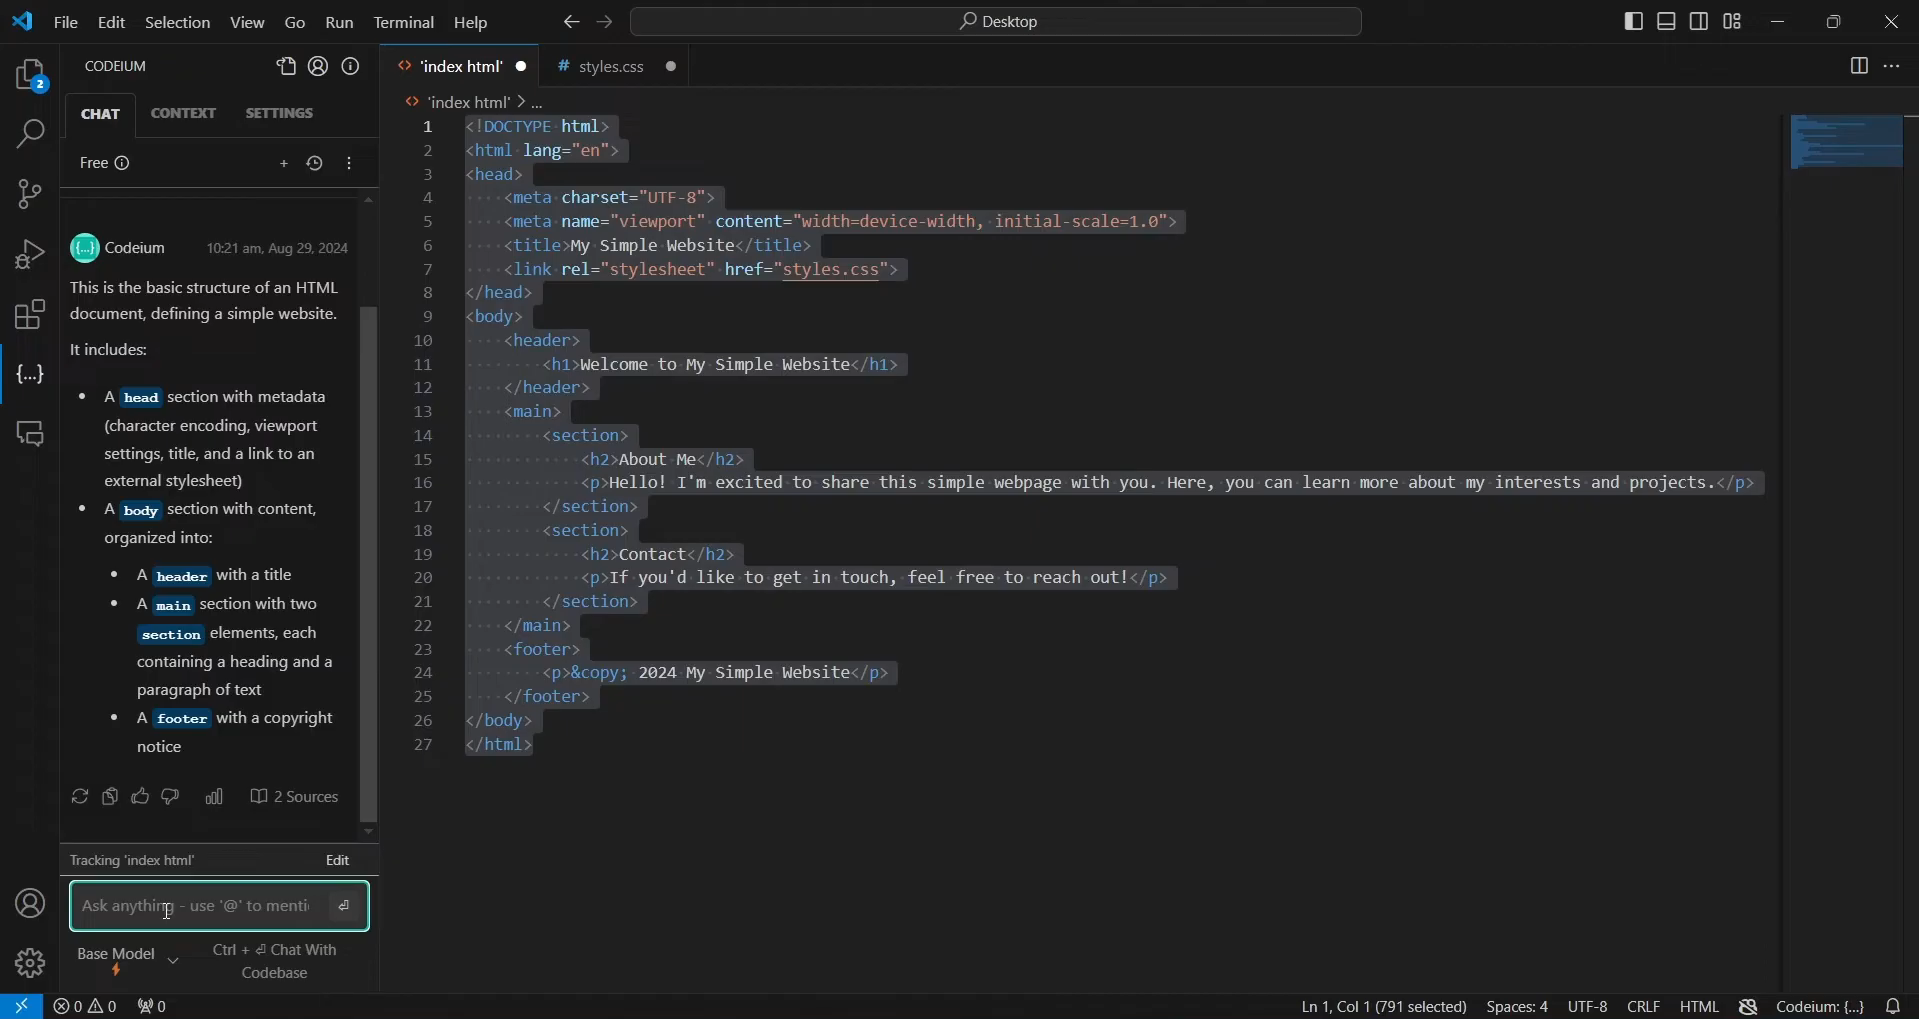
Task: Select the CHAT tab
Action: click(x=101, y=115)
